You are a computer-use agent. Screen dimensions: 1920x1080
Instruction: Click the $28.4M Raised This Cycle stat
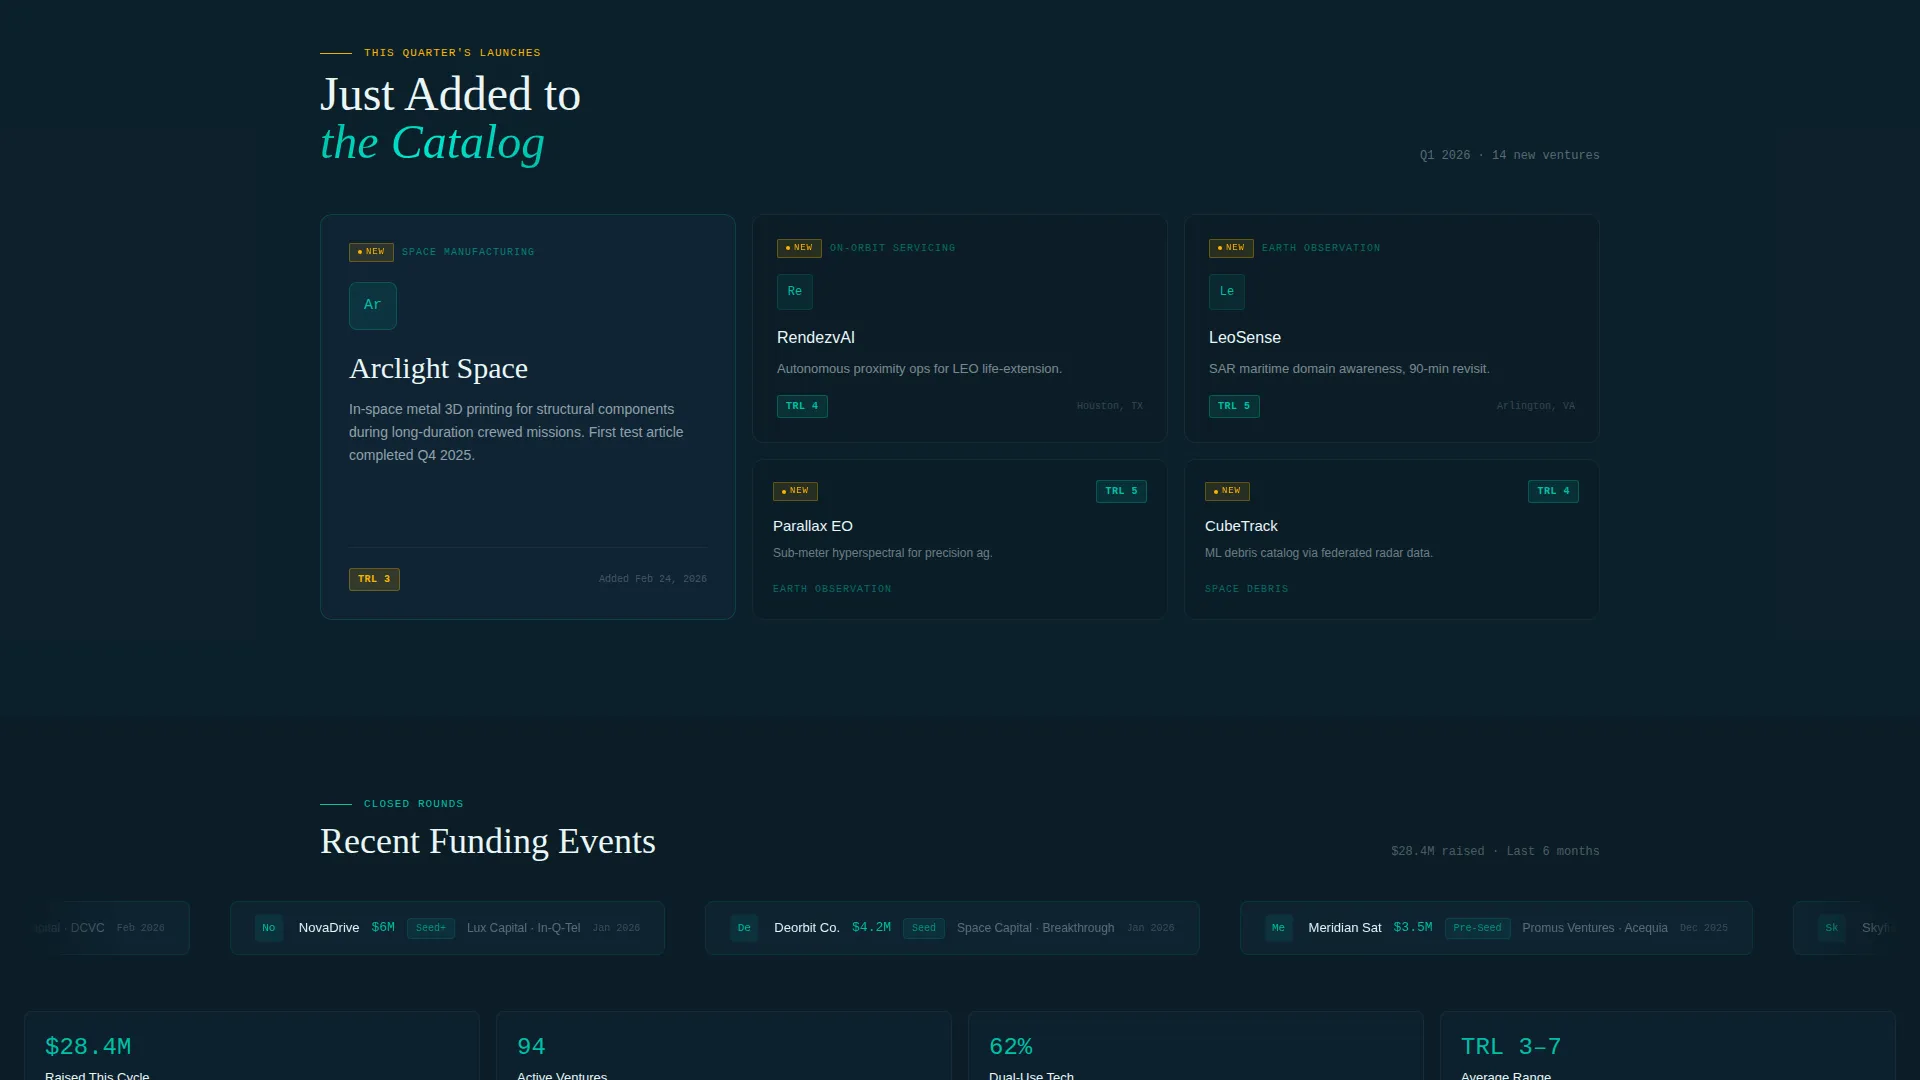tap(252, 1046)
